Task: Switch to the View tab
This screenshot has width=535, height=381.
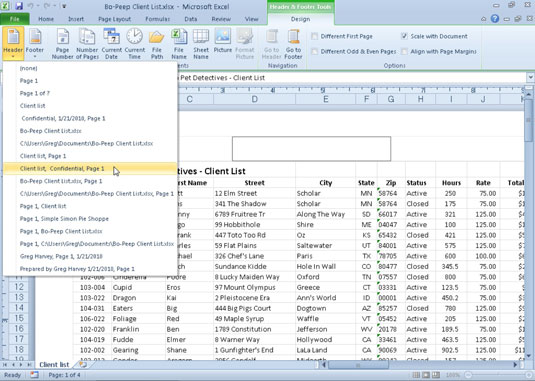Action: point(251,19)
